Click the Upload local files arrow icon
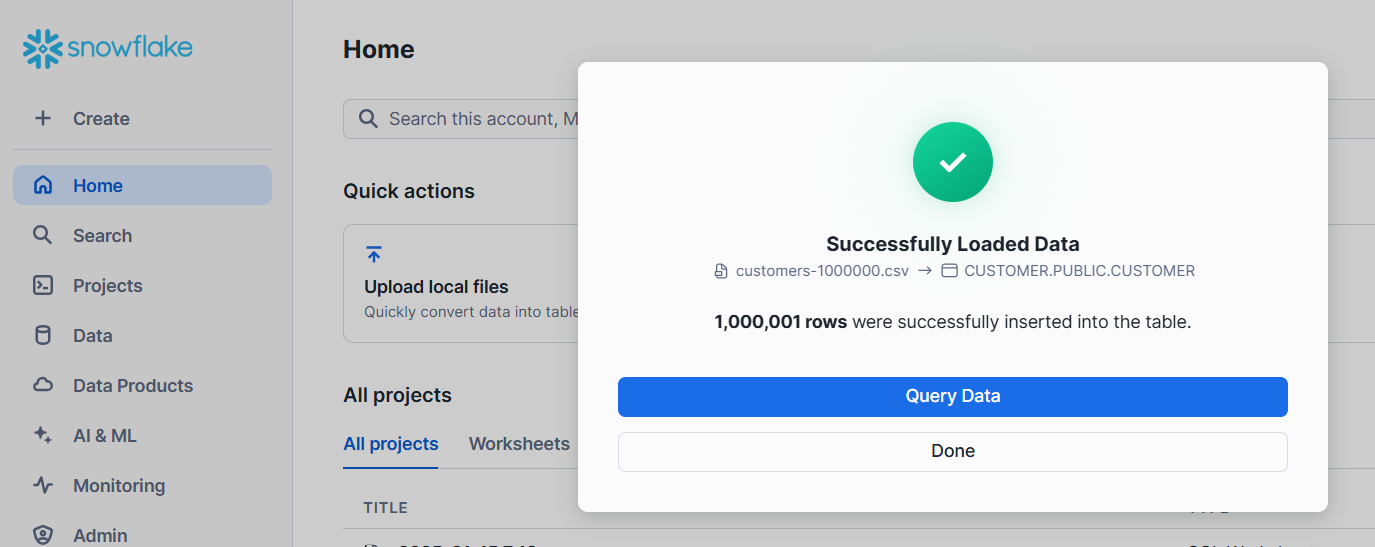This screenshot has width=1375, height=547. click(374, 254)
